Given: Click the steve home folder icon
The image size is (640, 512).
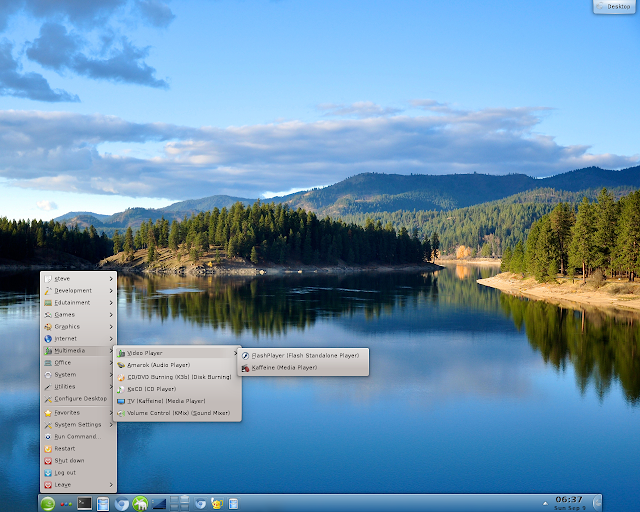Looking at the screenshot, I should (x=48, y=279).
